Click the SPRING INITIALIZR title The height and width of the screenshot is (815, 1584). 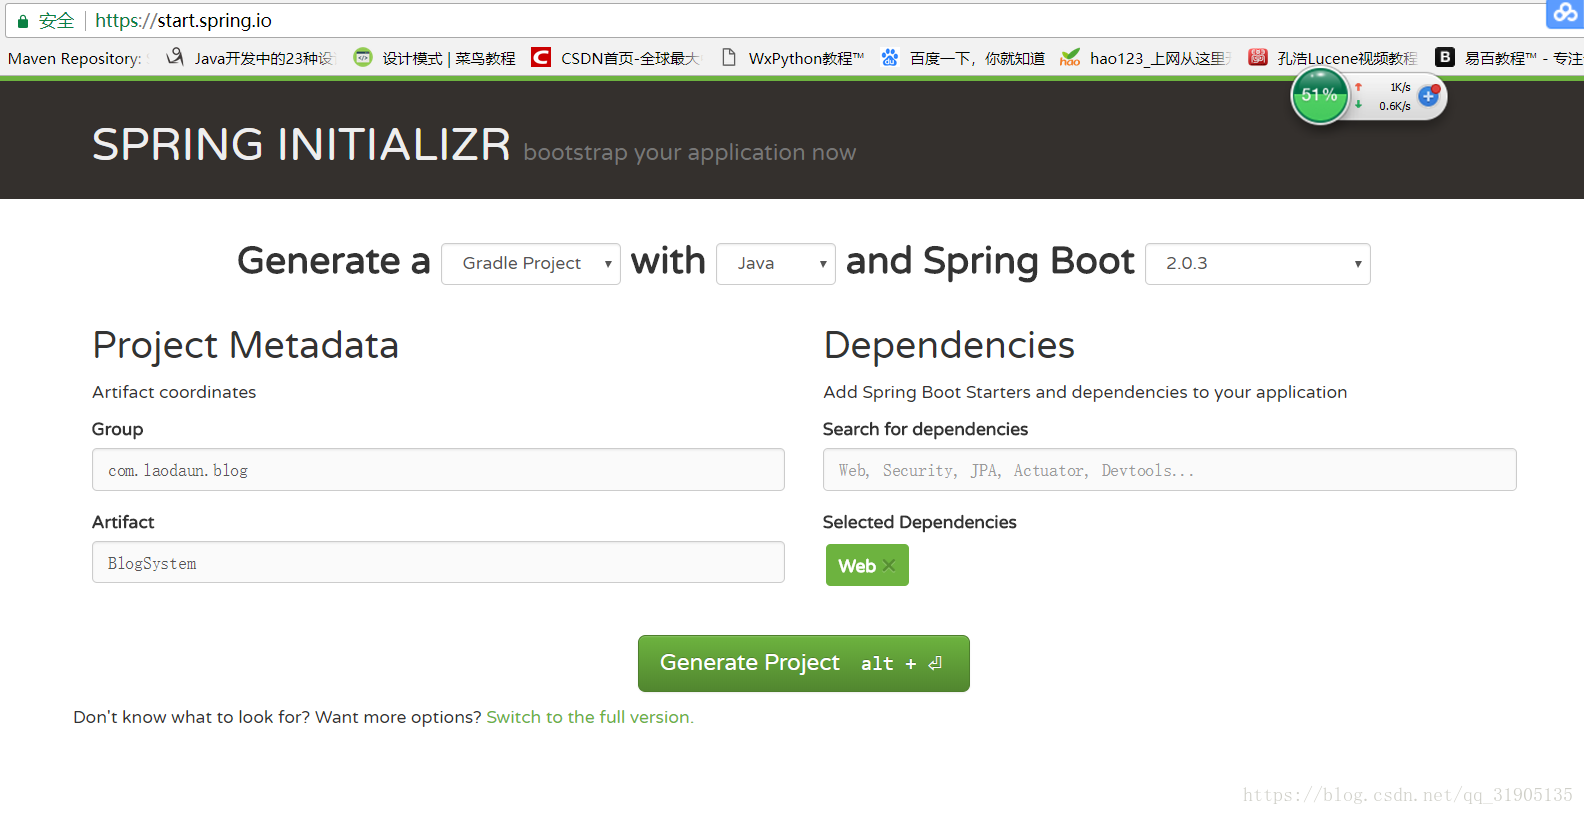coord(301,145)
